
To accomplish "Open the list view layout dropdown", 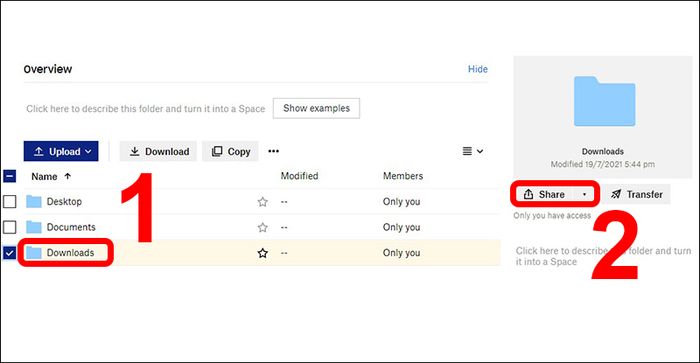I will click(473, 151).
